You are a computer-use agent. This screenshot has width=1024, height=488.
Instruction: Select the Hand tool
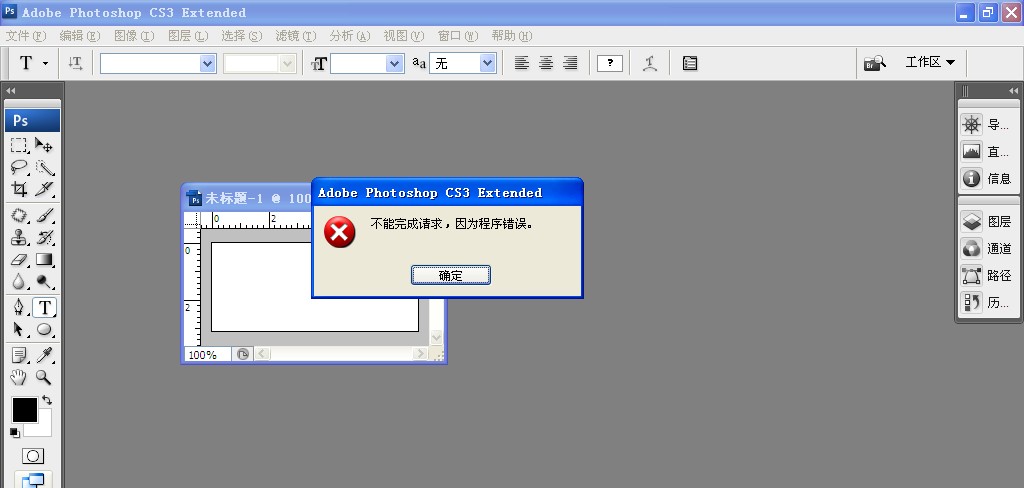click(20, 377)
